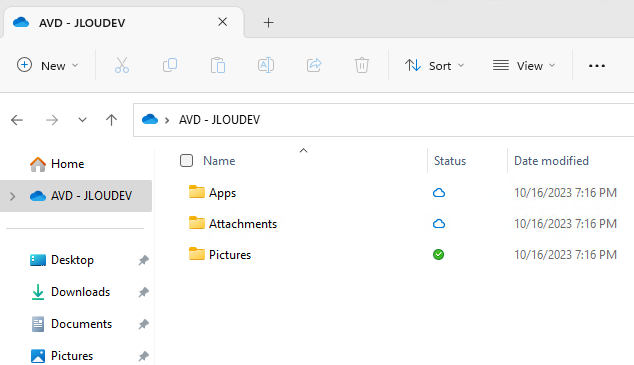Viewport: 634px width, 365px height.
Task: Click the Cut scissors icon
Action: (x=122, y=65)
